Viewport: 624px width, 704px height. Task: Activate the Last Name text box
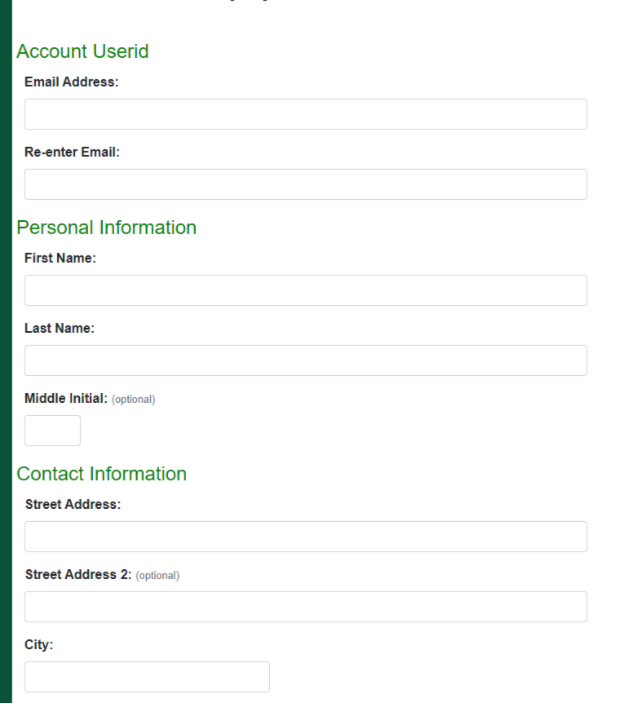(x=305, y=361)
